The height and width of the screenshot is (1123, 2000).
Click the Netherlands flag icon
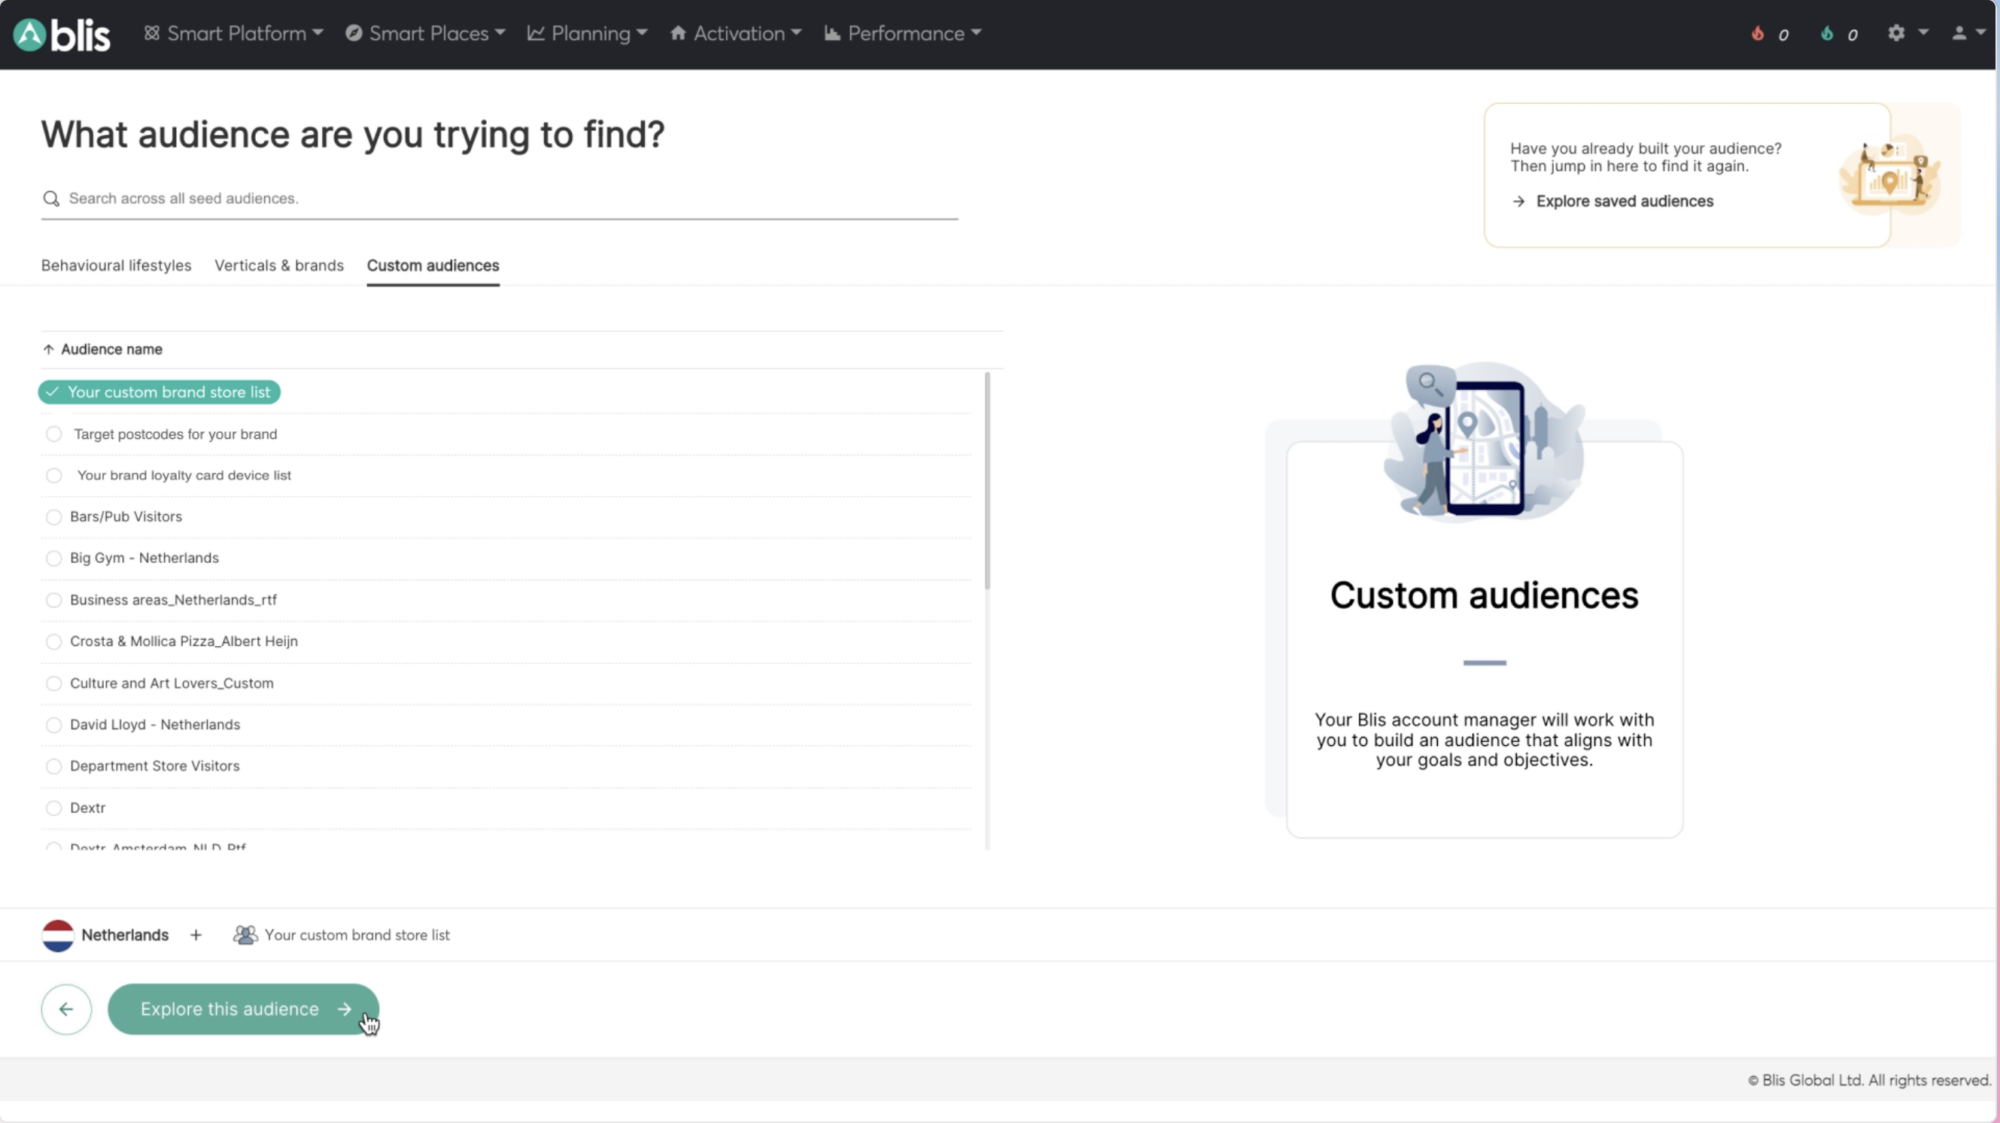58,935
